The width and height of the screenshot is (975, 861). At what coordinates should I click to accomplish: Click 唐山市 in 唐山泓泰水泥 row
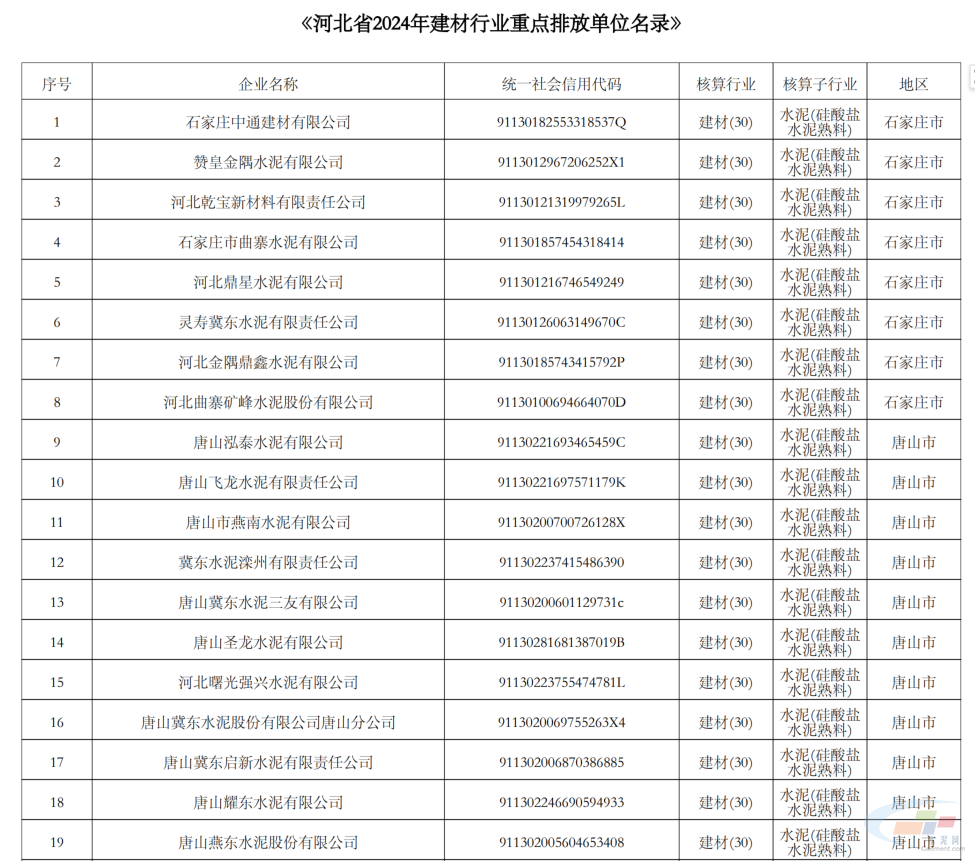(913, 443)
